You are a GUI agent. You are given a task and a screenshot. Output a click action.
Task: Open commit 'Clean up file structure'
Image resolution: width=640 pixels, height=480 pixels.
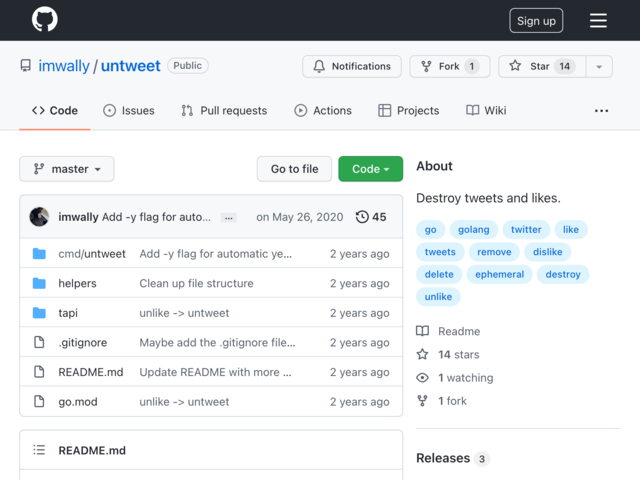point(196,283)
